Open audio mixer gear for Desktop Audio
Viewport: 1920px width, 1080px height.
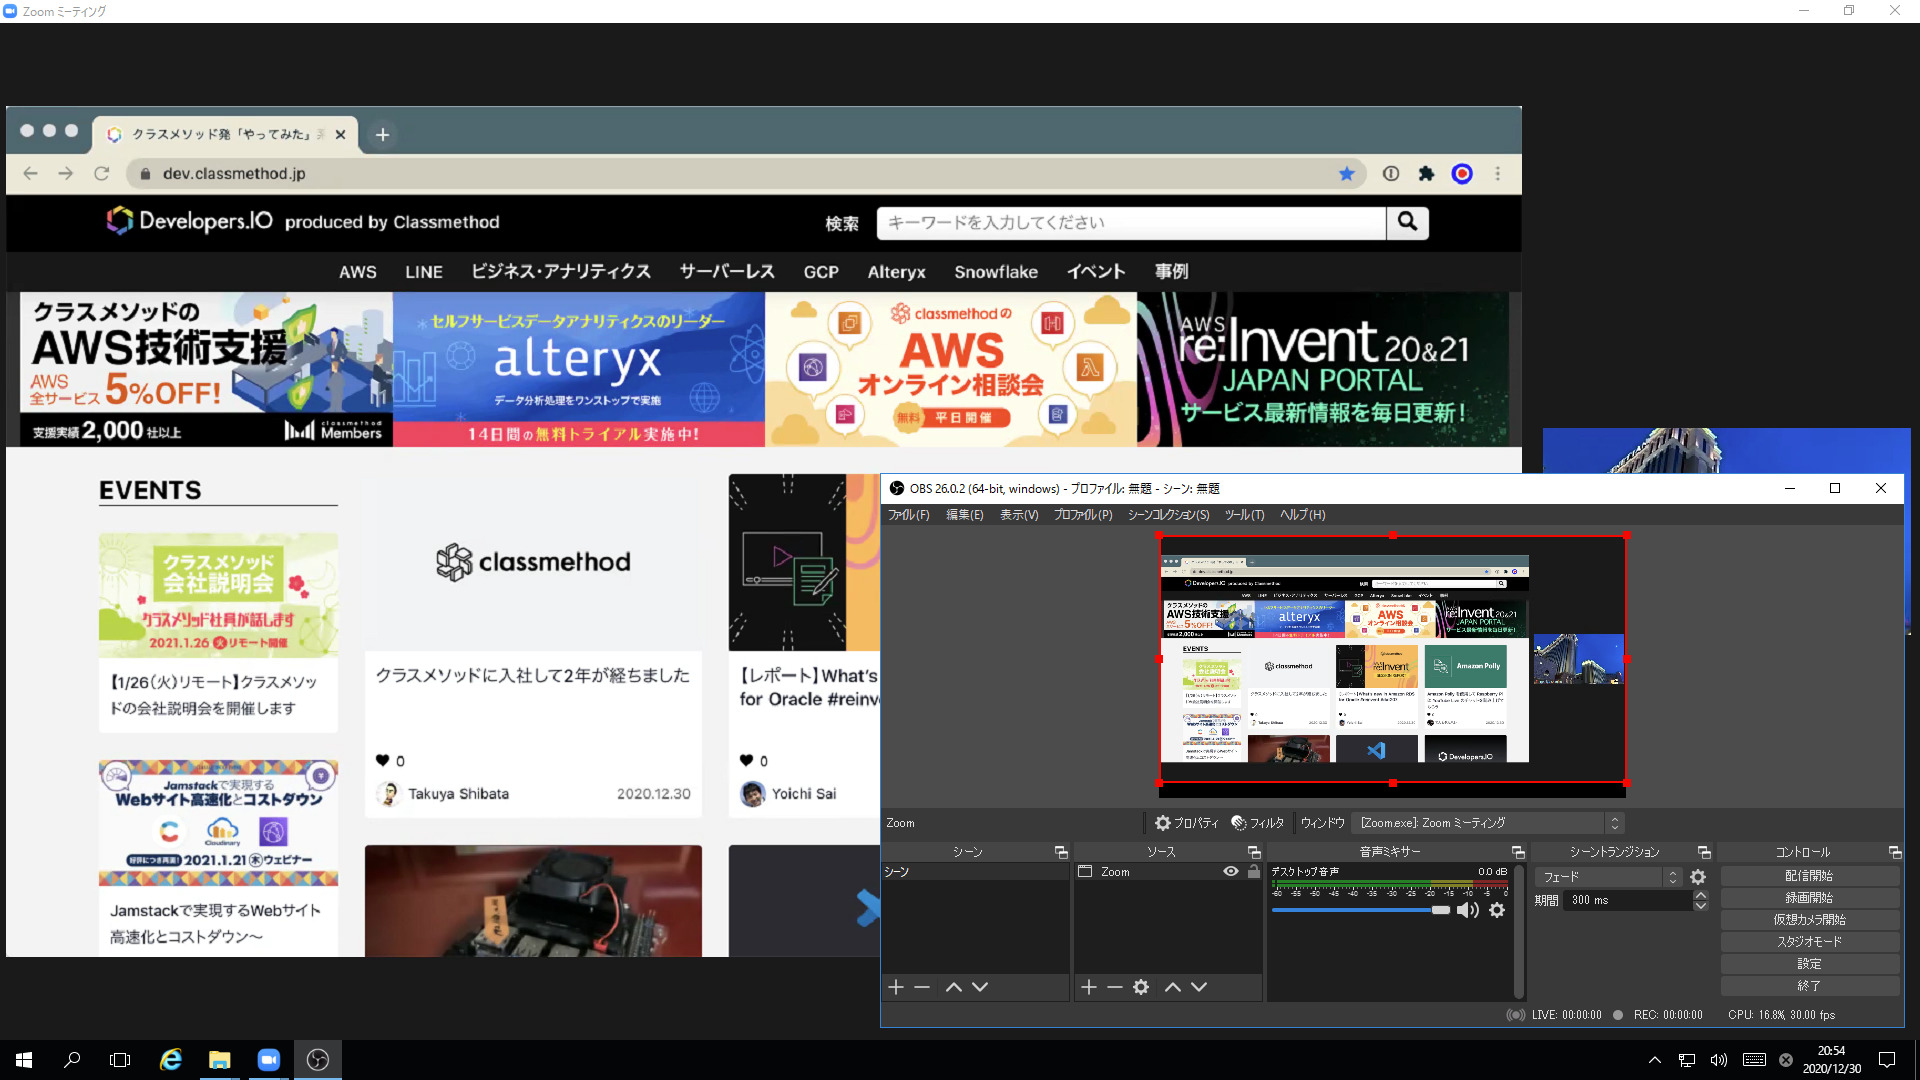tap(1497, 910)
